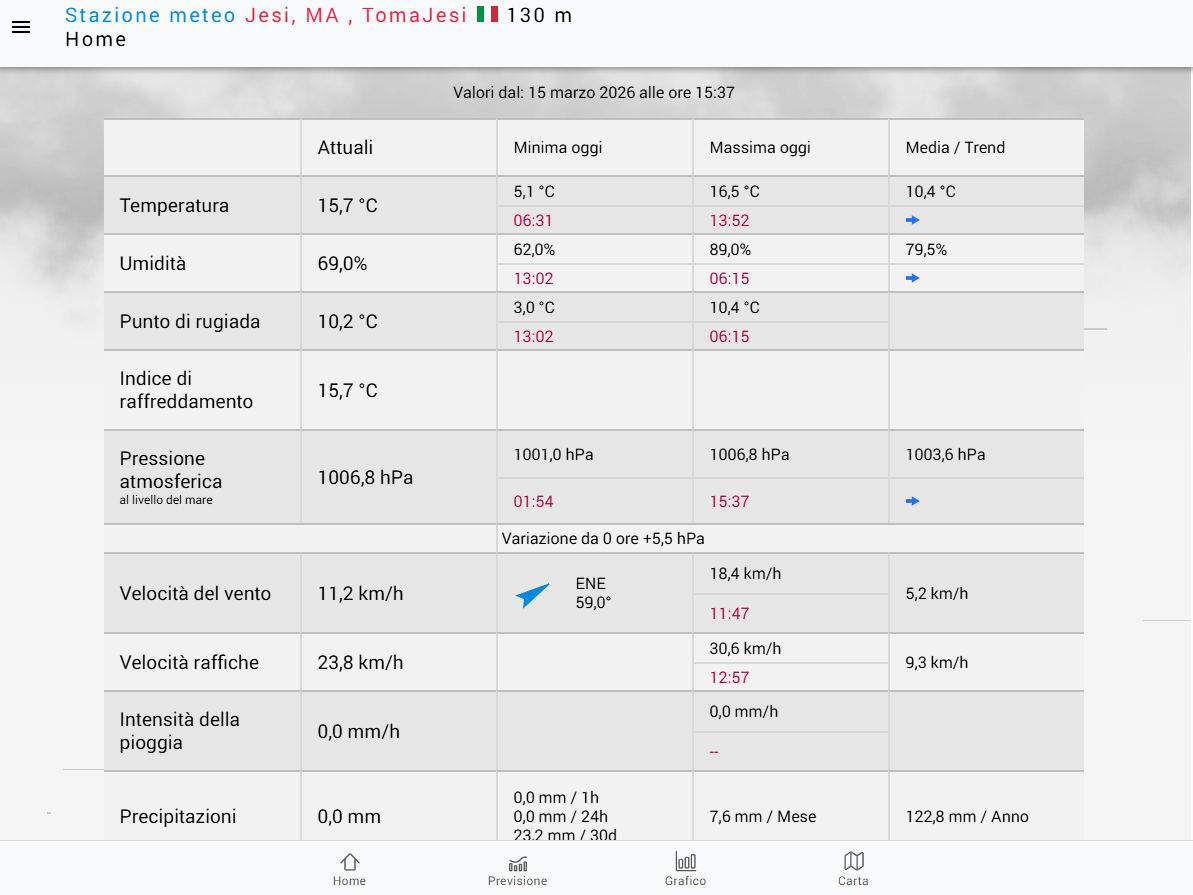The width and height of the screenshot is (1193, 895).
Task: Click the Velocità raffiche row label
Action: click(x=189, y=663)
